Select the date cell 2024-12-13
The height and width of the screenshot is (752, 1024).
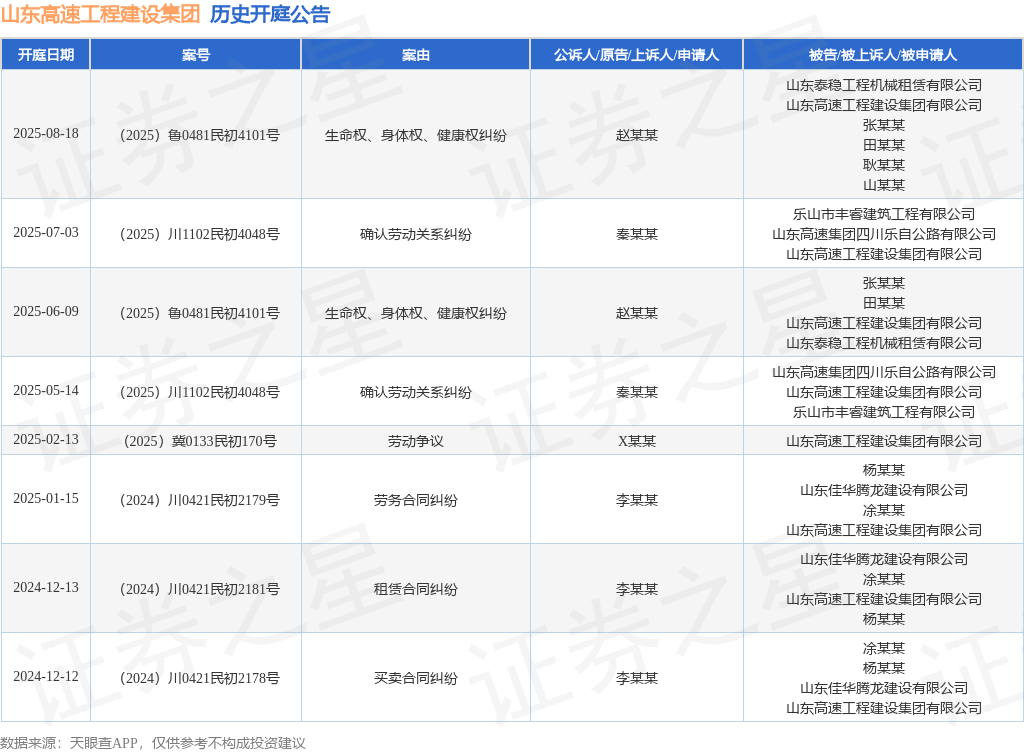point(46,588)
